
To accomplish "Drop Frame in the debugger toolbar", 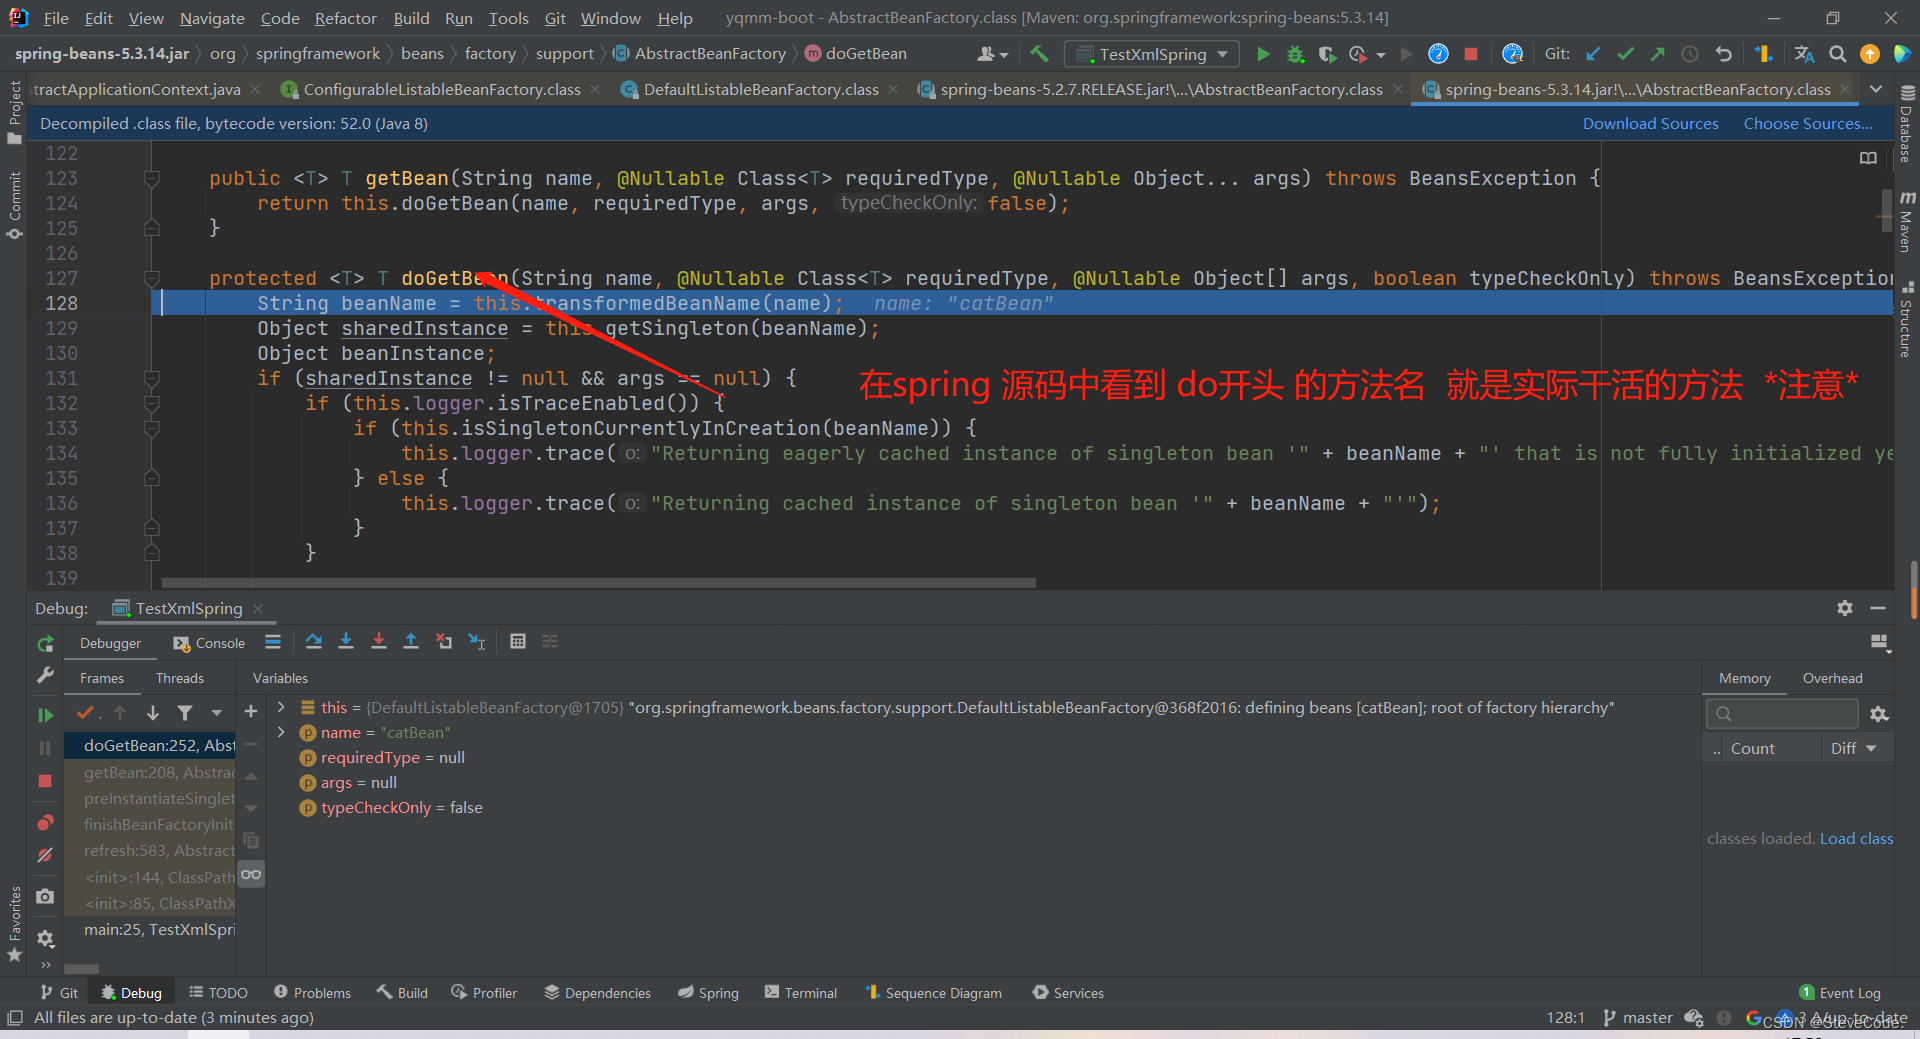I will pos(444,642).
